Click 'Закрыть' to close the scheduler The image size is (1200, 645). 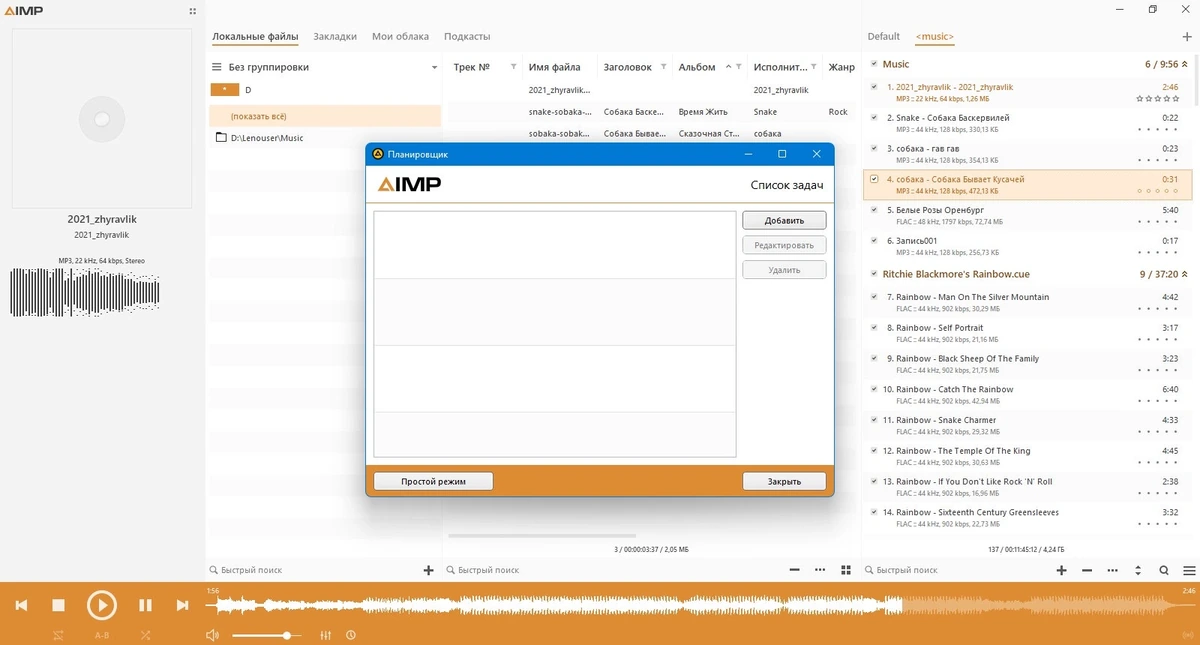pyautogui.click(x=784, y=481)
